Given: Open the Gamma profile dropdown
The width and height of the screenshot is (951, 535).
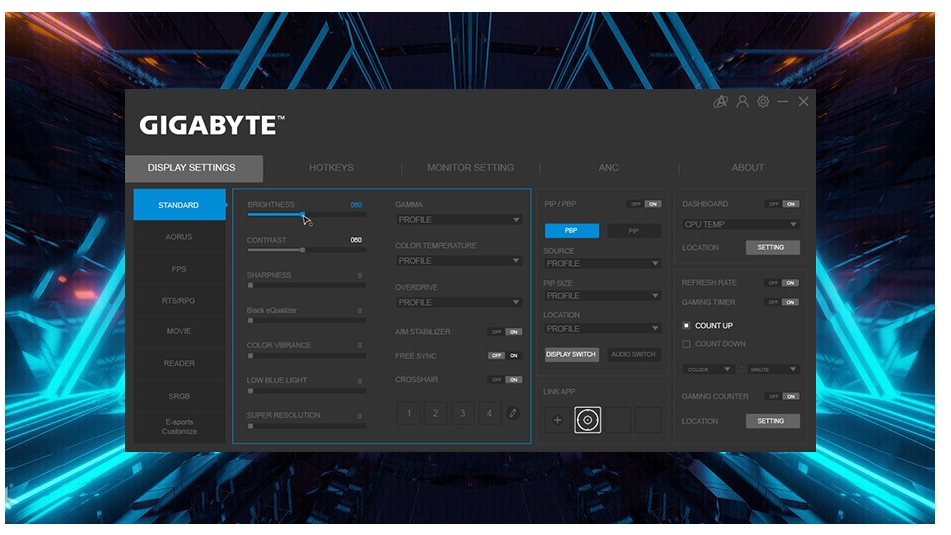Looking at the screenshot, I should click(459, 220).
